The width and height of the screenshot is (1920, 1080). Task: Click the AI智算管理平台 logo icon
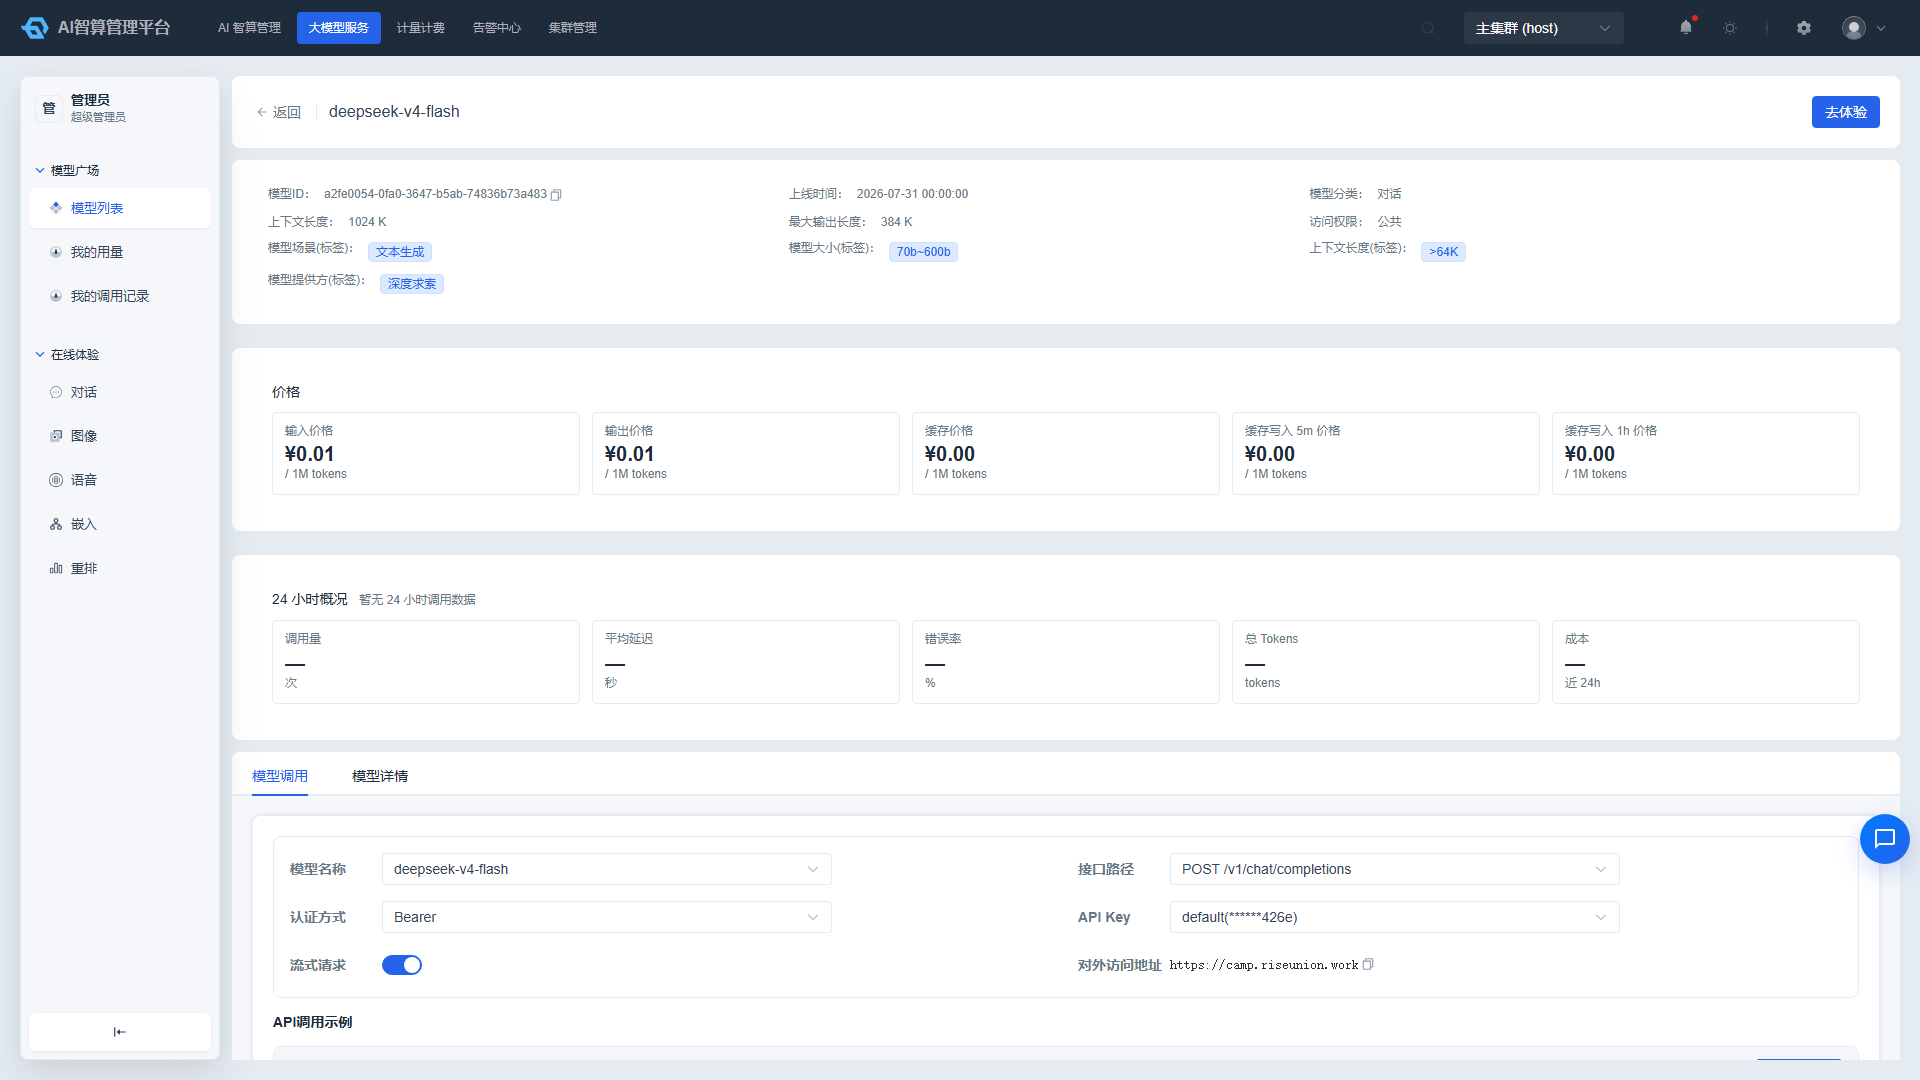(35, 28)
